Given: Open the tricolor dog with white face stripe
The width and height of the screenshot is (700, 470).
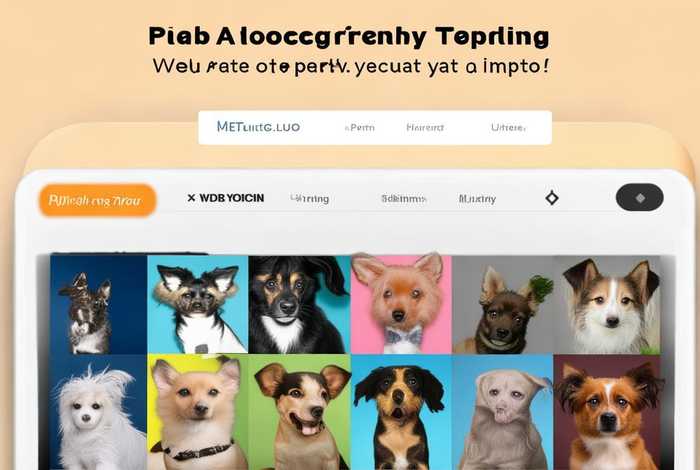Looking at the screenshot, I should point(608,304).
